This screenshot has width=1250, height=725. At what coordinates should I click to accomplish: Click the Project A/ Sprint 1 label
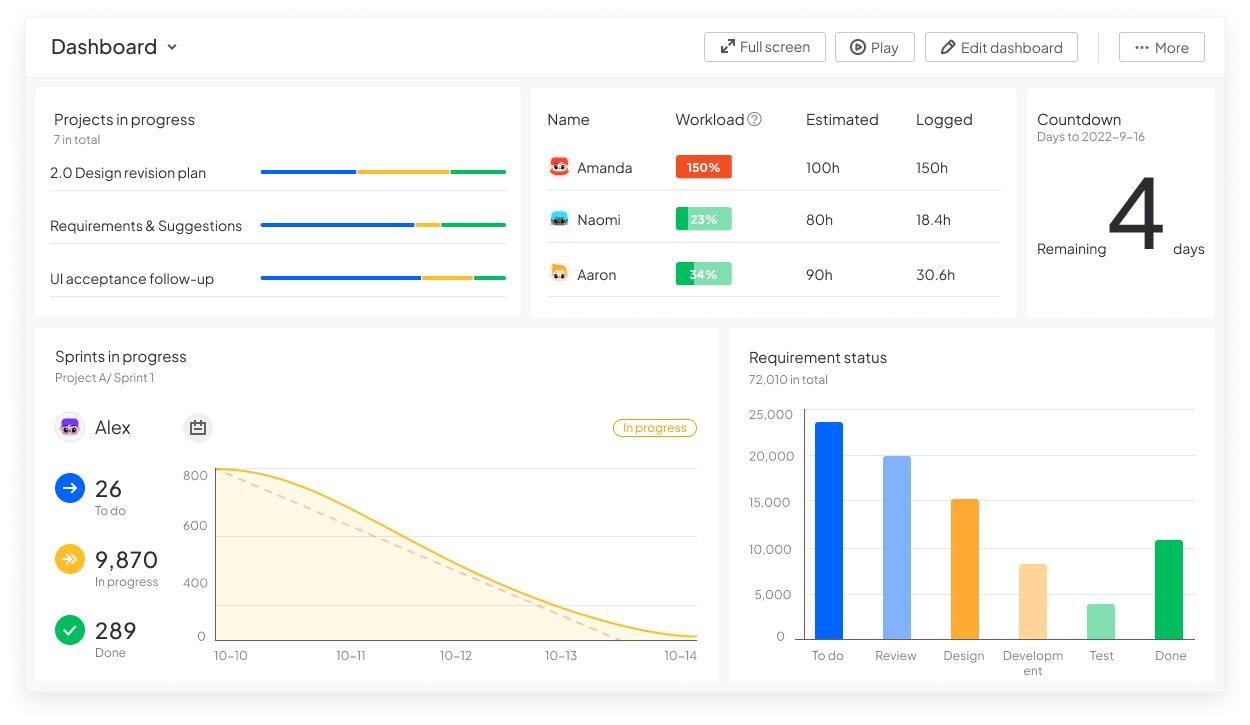tap(105, 378)
